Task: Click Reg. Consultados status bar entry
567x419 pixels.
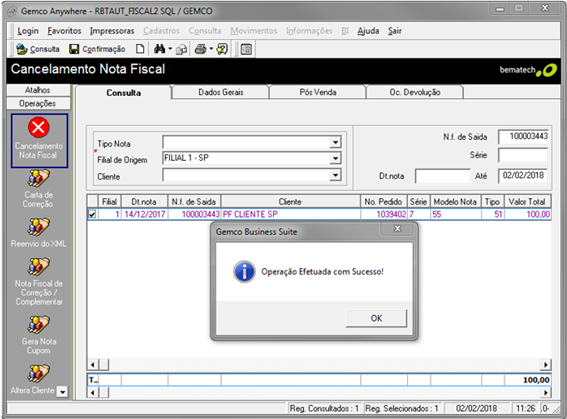Action: point(324,409)
